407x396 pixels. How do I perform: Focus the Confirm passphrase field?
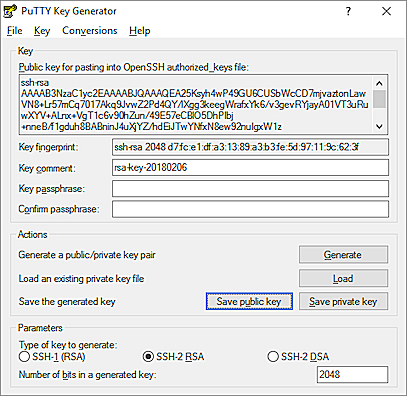tap(250, 209)
